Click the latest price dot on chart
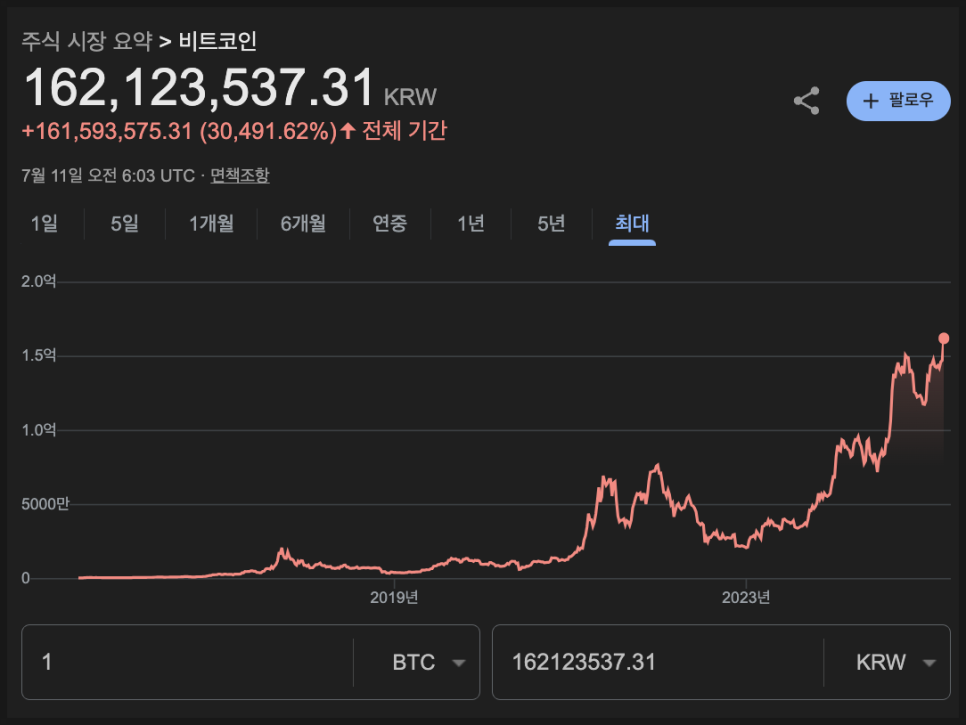 pyautogui.click(x=944, y=338)
